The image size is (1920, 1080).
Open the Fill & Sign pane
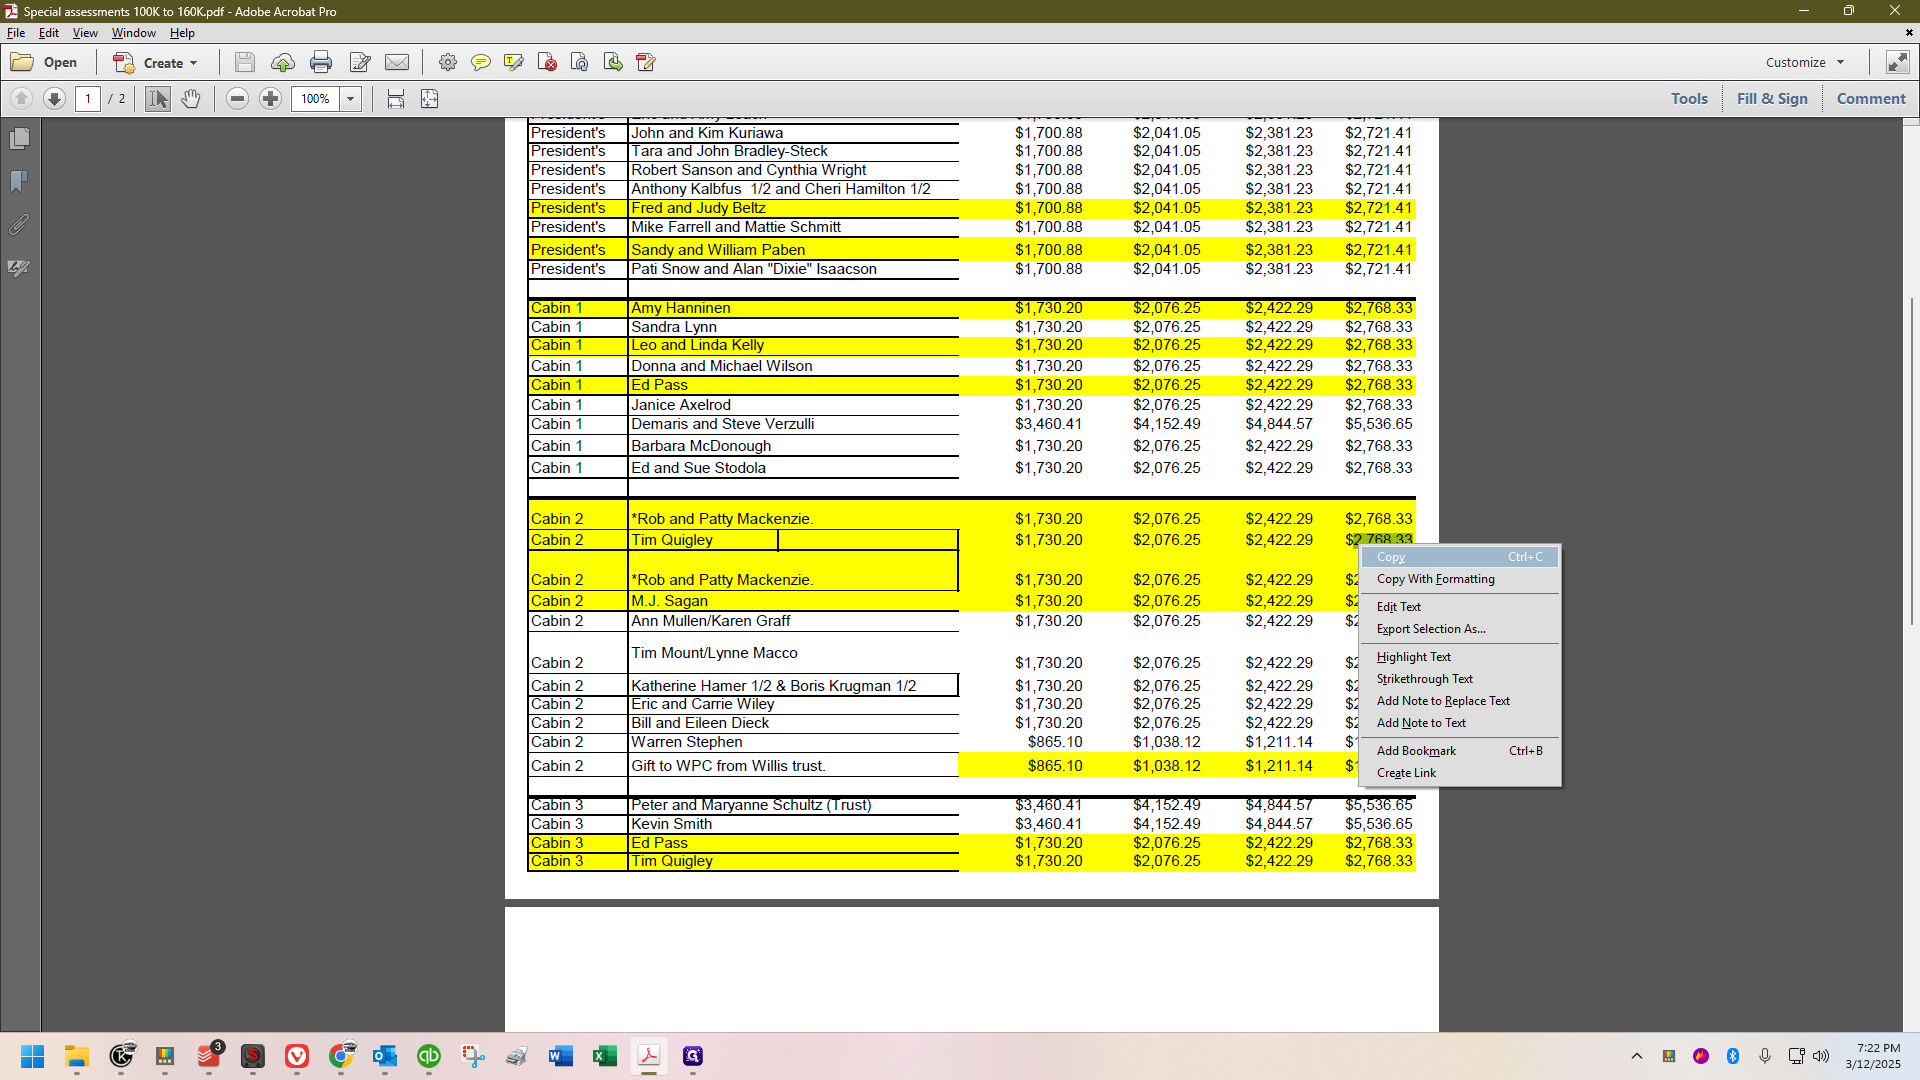pos(1772,98)
